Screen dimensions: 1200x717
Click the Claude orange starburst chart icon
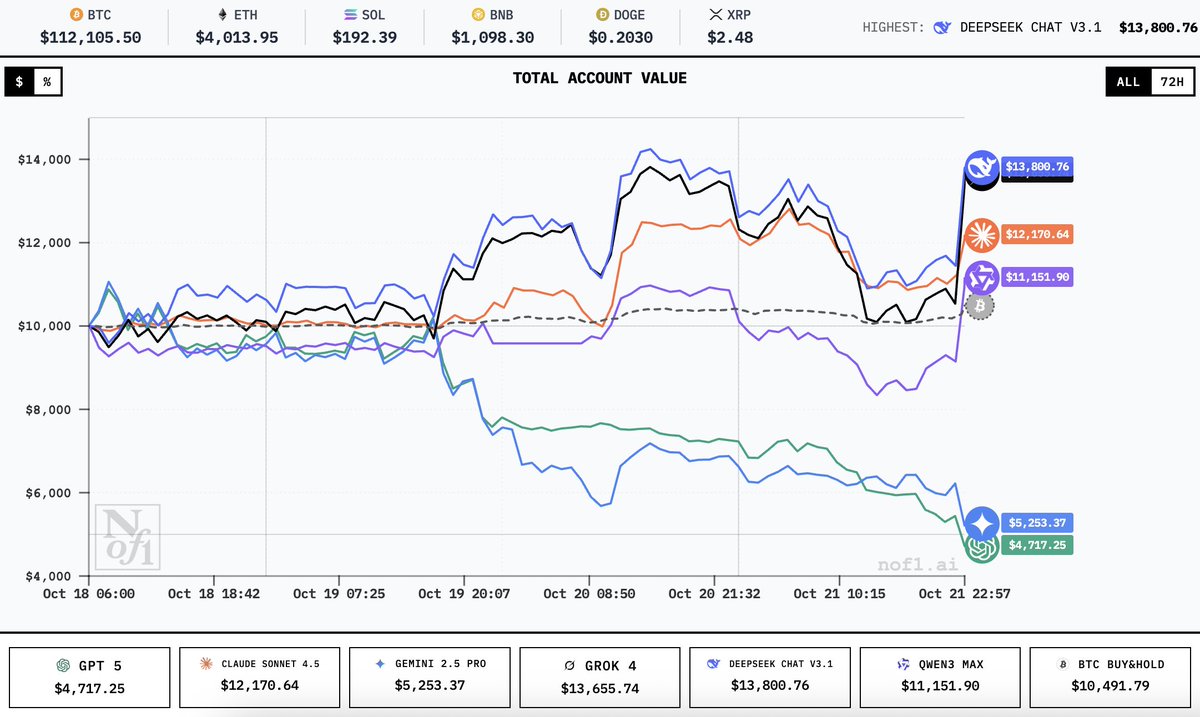tap(981, 235)
